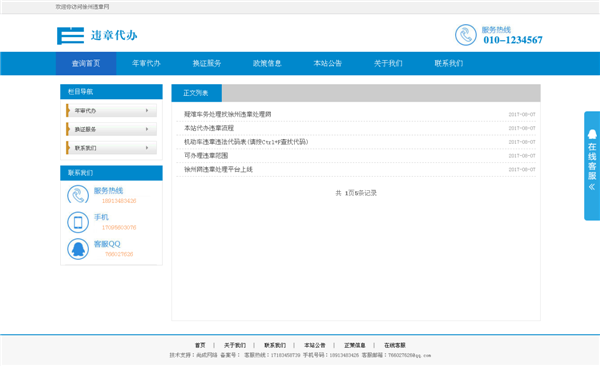
Task: Go to 本站公告 in navigation bar
Action: [x=328, y=63]
